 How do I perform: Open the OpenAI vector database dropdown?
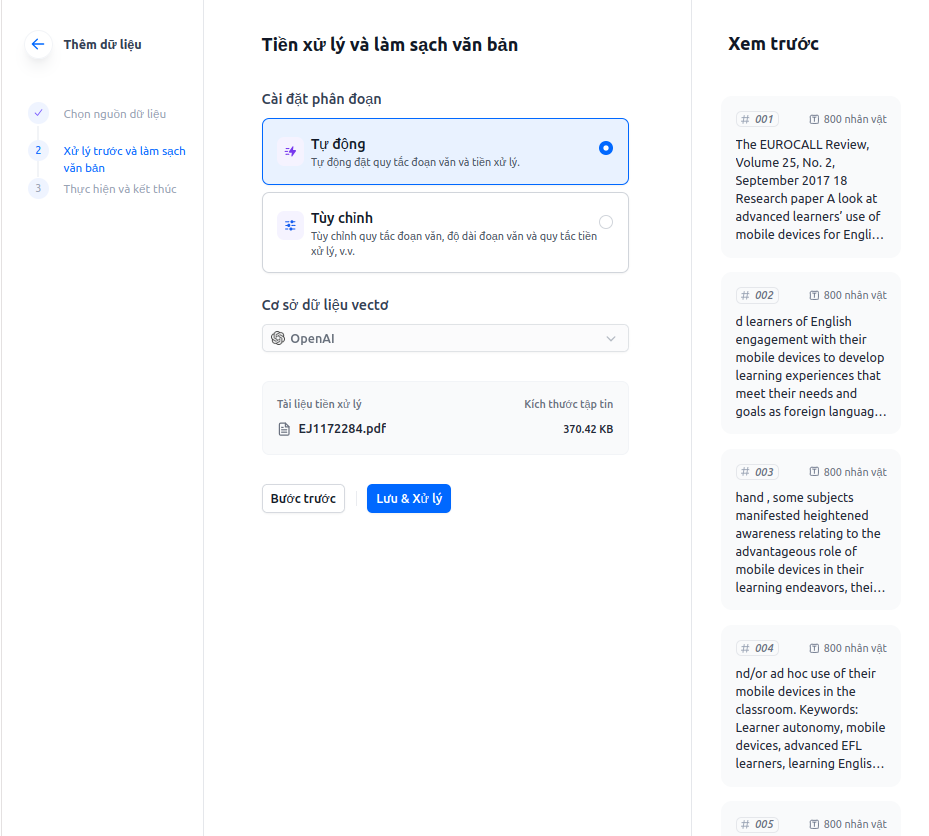445,339
